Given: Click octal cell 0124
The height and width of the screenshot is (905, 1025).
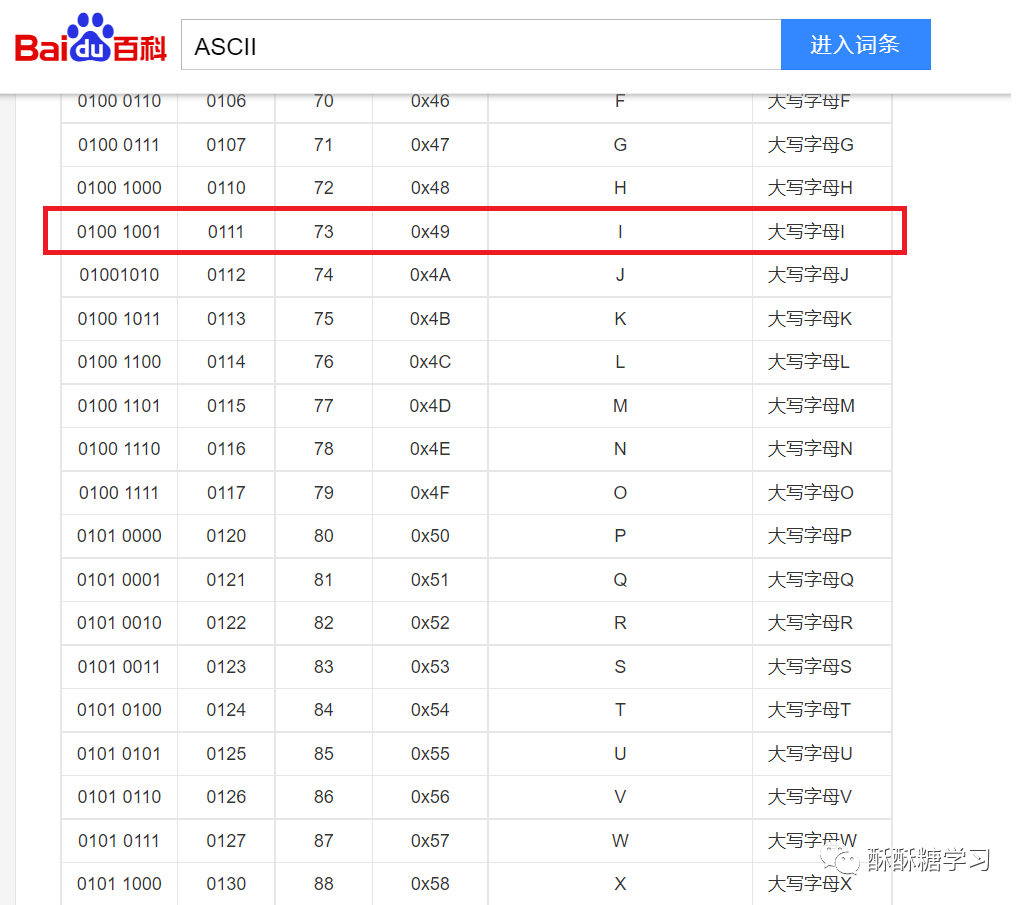Looking at the screenshot, I should click(226, 709).
